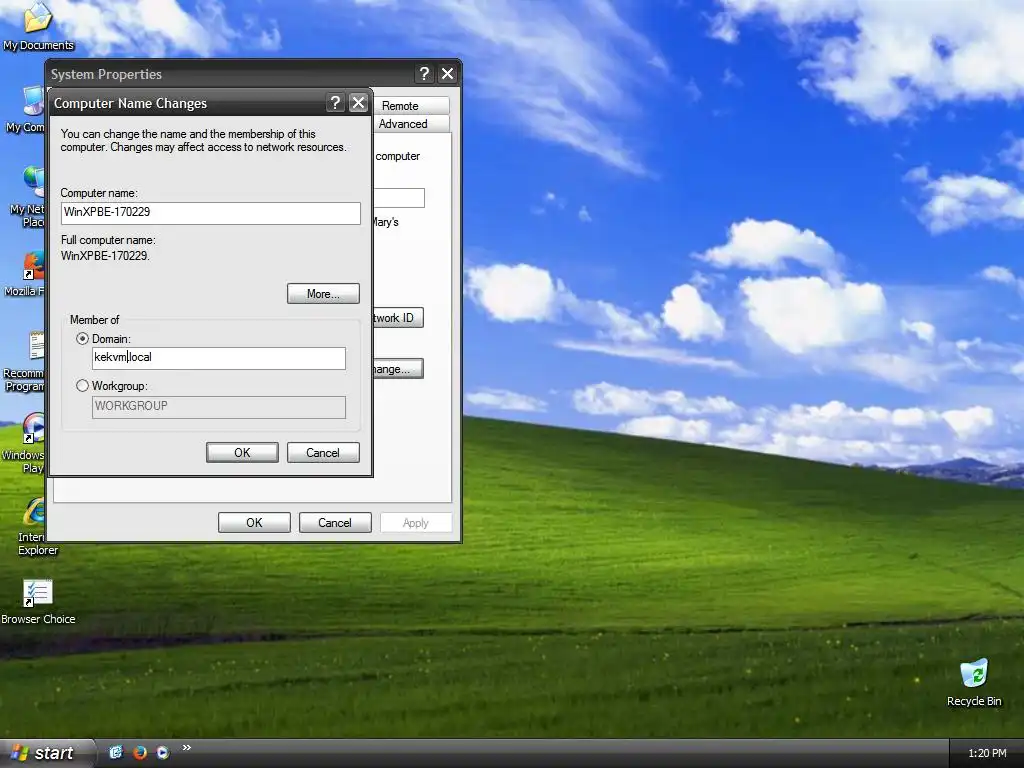
Task: Click the greyed-out Apply button
Action: (x=416, y=522)
